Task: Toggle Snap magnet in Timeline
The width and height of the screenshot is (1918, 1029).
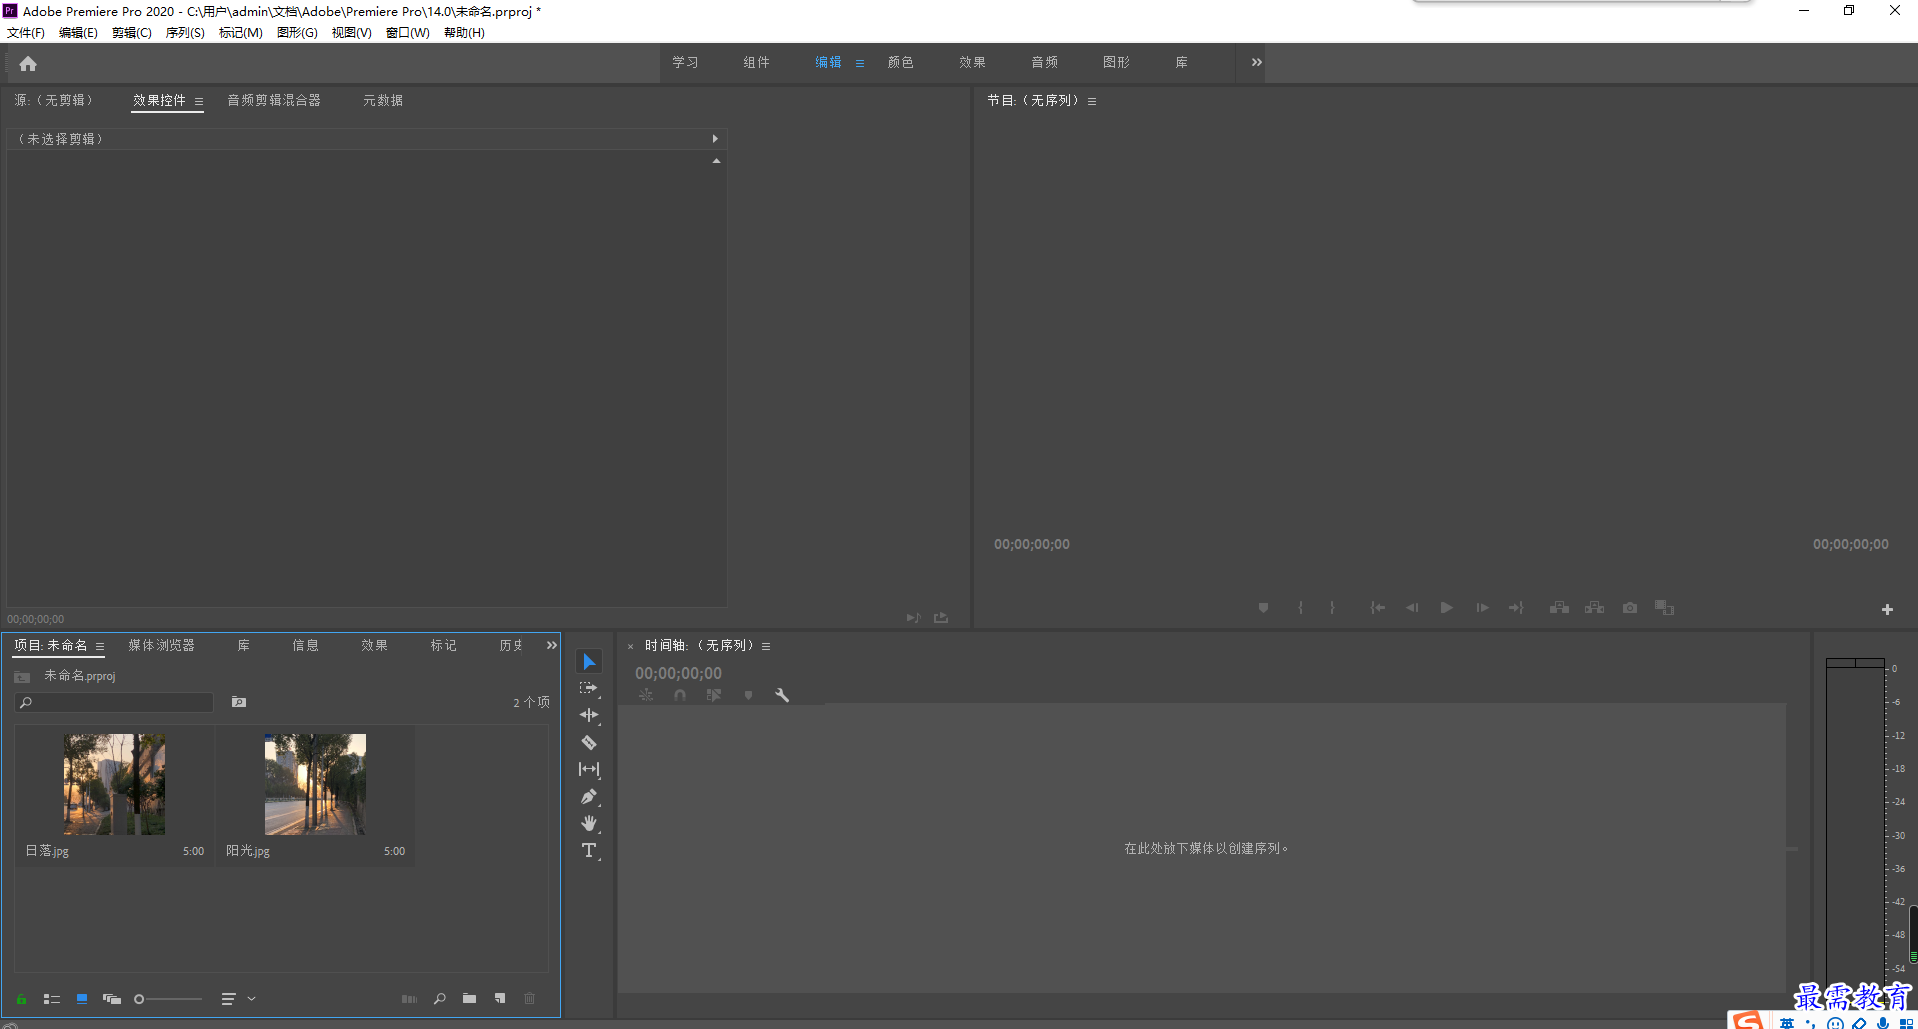Action: tap(680, 695)
